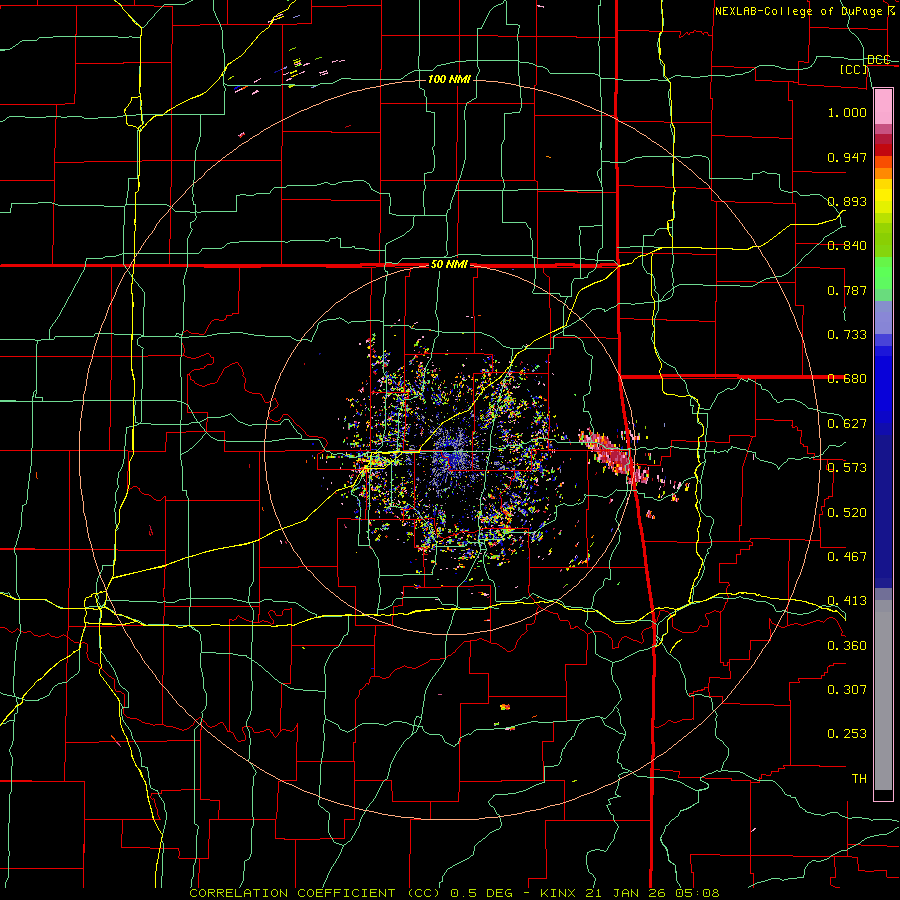Pick the pink segment atop the color bar
Image resolution: width=900 pixels, height=900 pixels.
point(883,107)
